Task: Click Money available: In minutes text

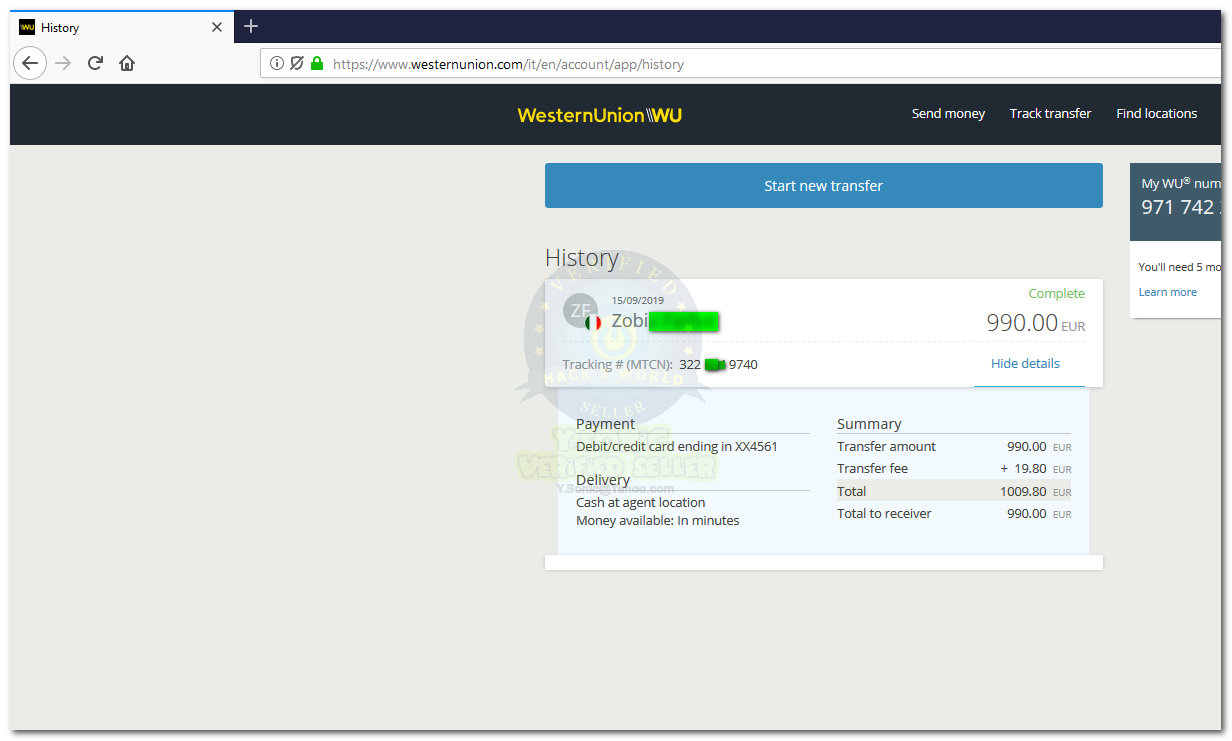Action: click(x=657, y=521)
